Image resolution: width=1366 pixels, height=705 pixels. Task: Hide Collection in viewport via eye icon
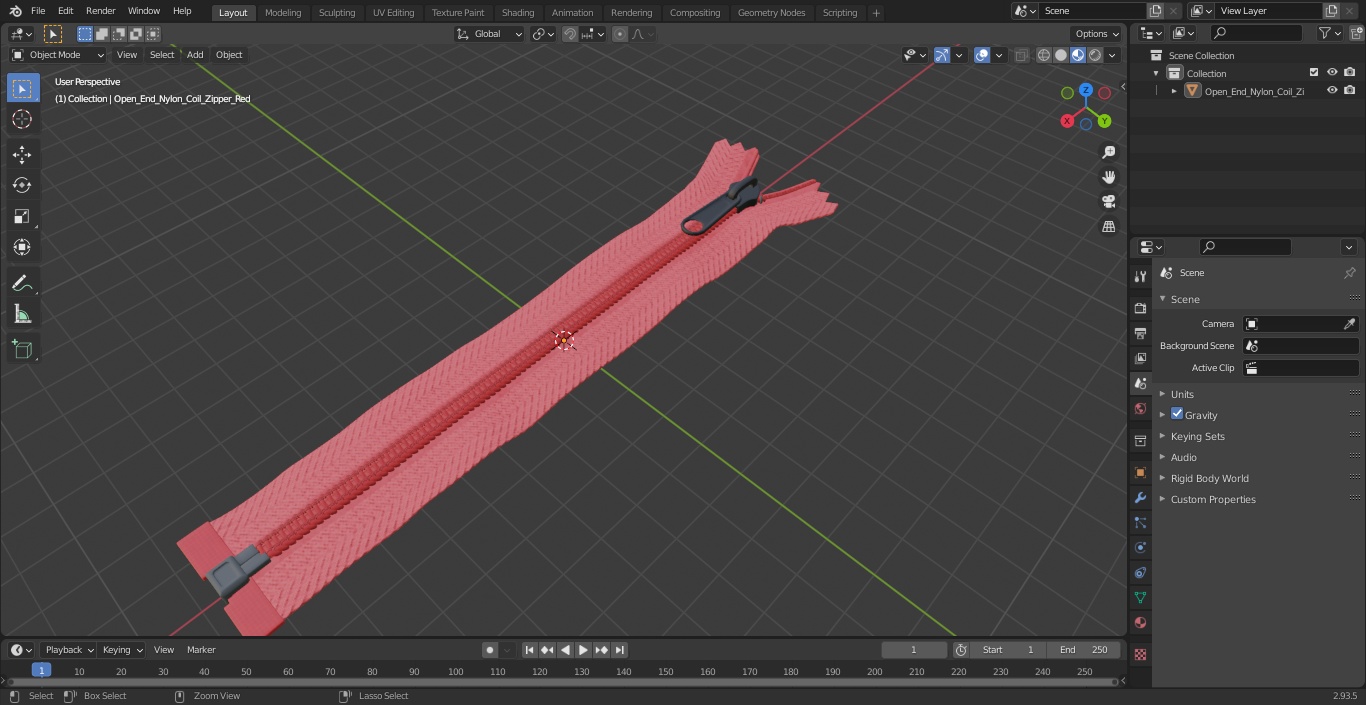[1332, 72]
